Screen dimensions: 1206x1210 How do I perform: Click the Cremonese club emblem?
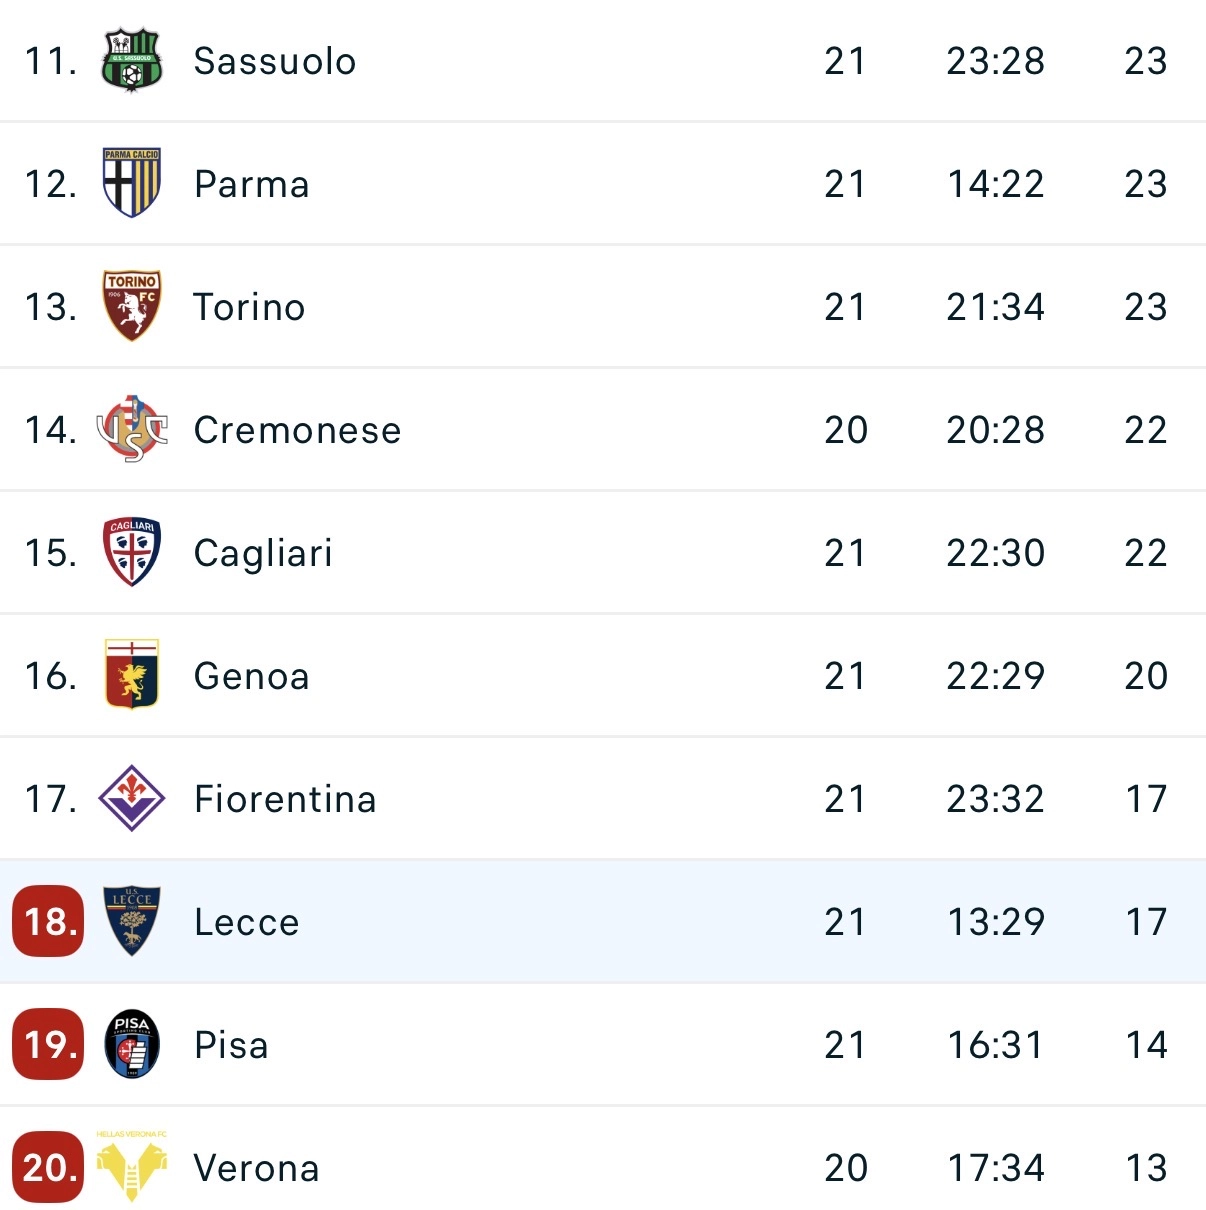[131, 429]
